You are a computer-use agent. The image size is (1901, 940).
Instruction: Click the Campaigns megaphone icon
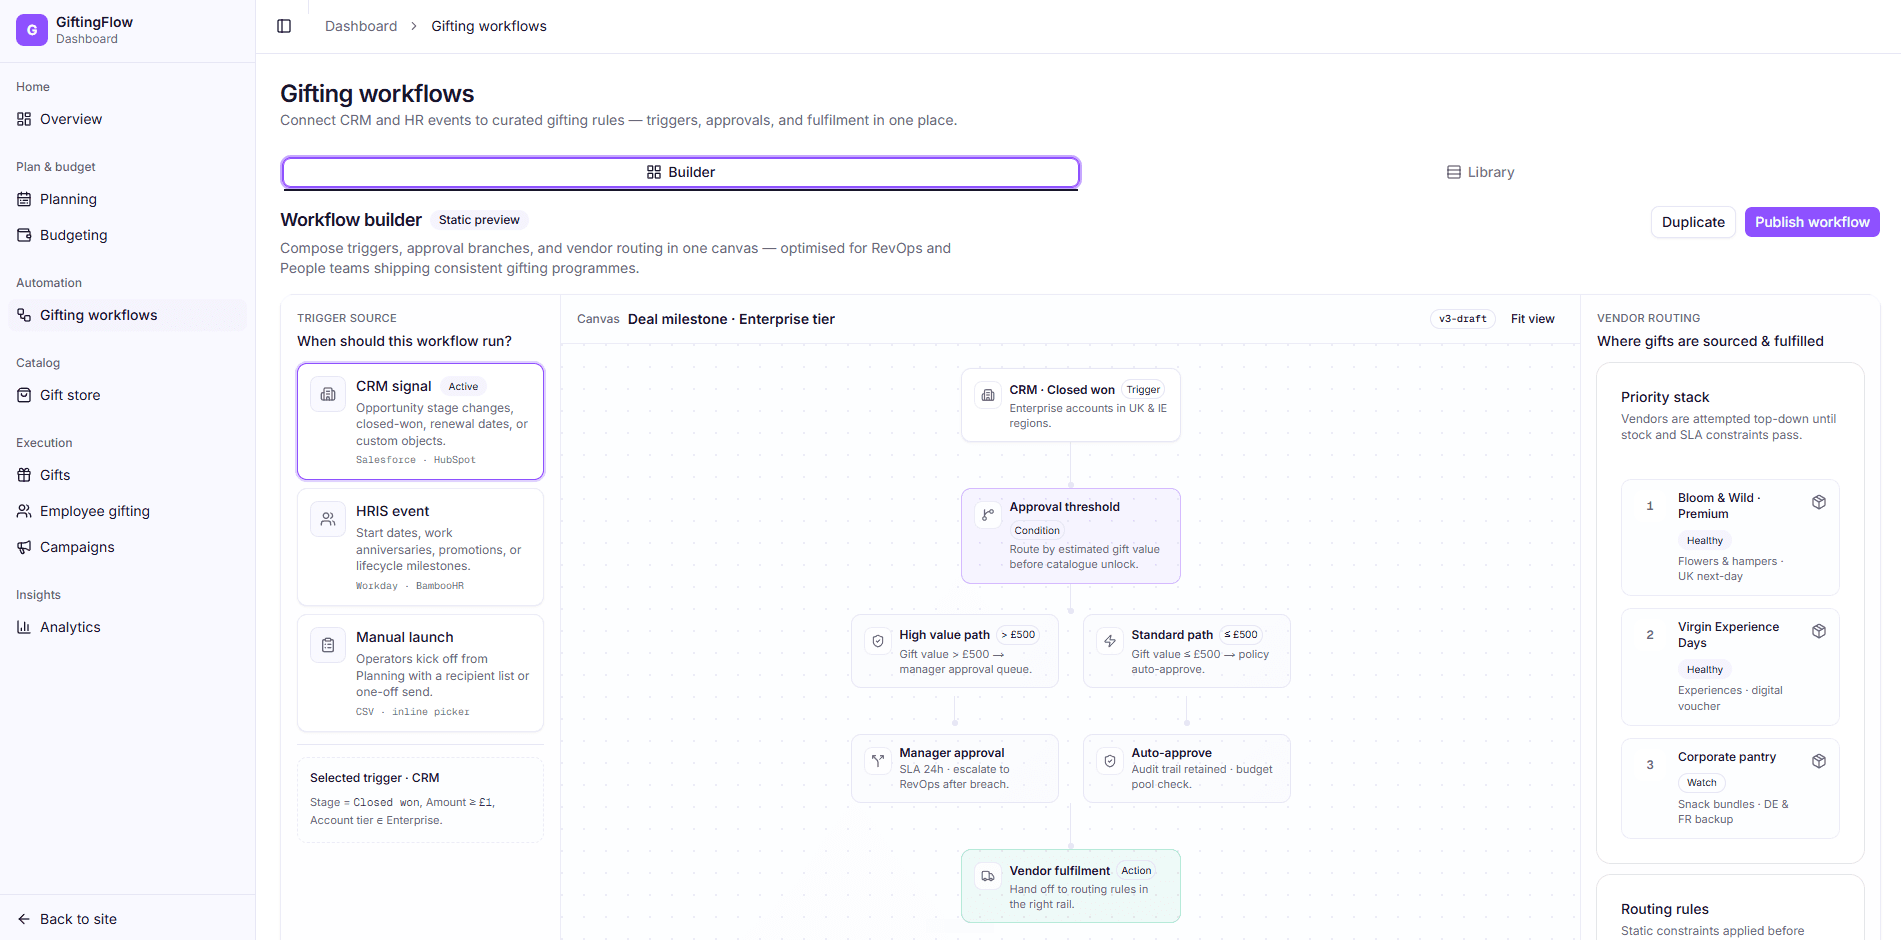point(24,547)
